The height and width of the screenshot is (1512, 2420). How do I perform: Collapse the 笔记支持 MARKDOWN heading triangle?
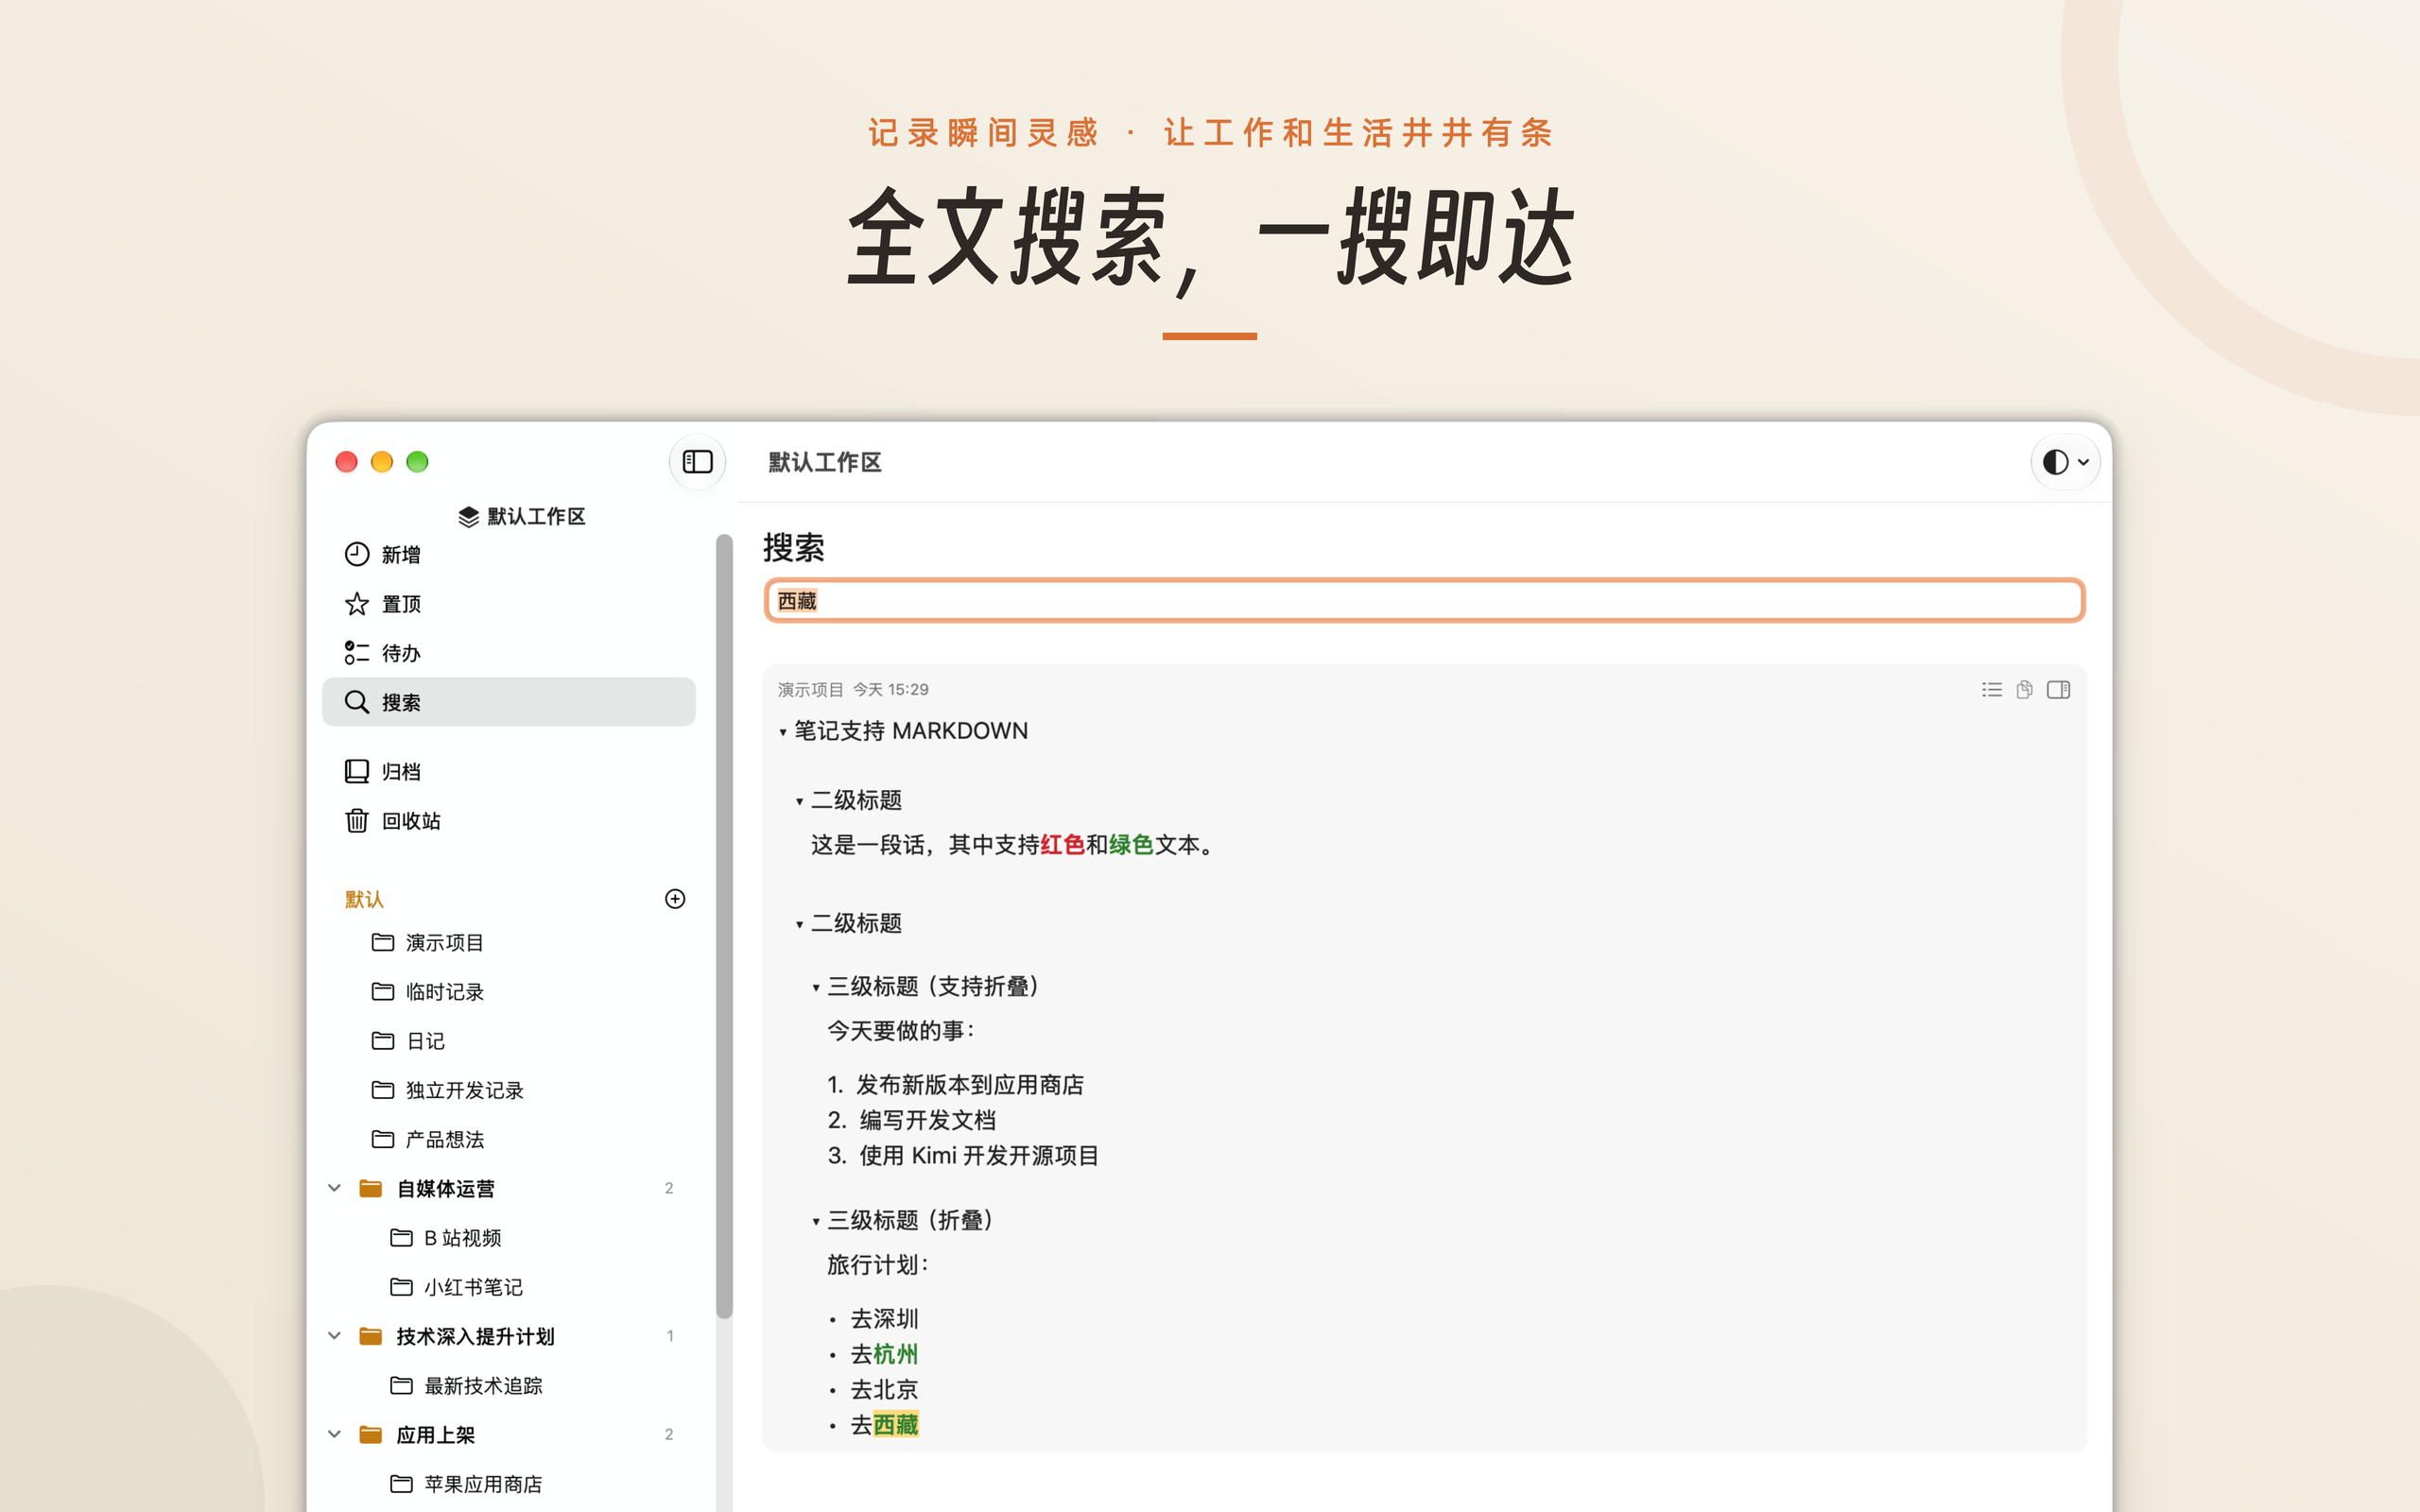(782, 732)
